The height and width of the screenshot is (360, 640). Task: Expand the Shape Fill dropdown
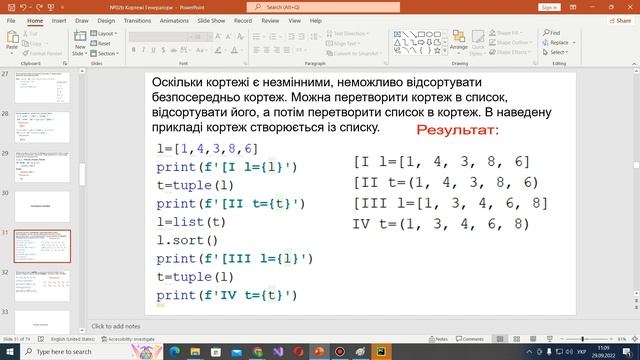506,33
